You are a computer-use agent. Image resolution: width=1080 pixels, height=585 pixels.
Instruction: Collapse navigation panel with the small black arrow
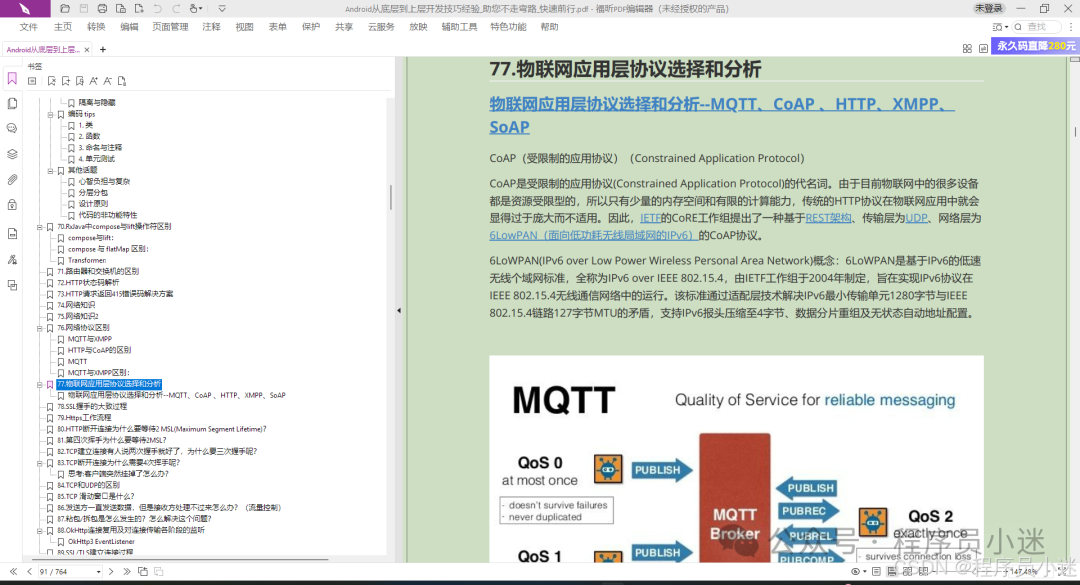tap(399, 311)
